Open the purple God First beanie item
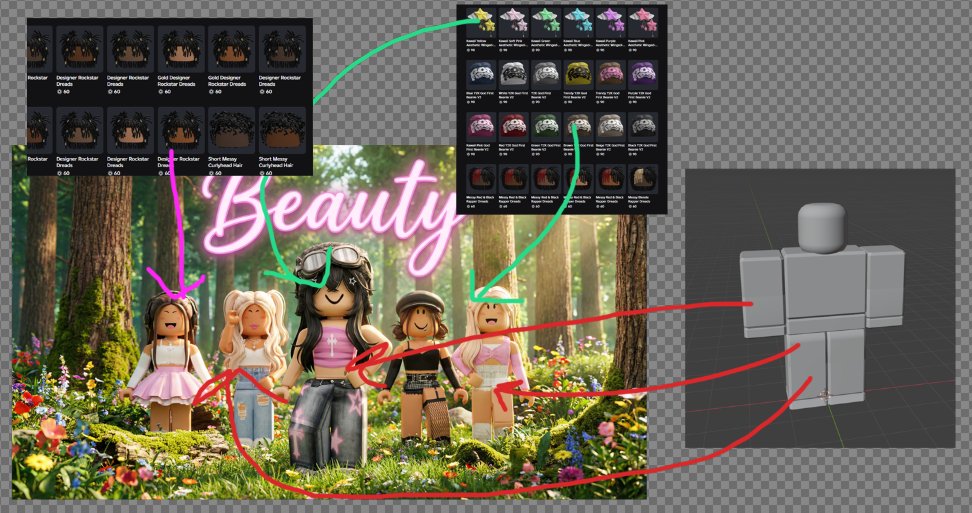The height and width of the screenshot is (513, 972). (643, 74)
